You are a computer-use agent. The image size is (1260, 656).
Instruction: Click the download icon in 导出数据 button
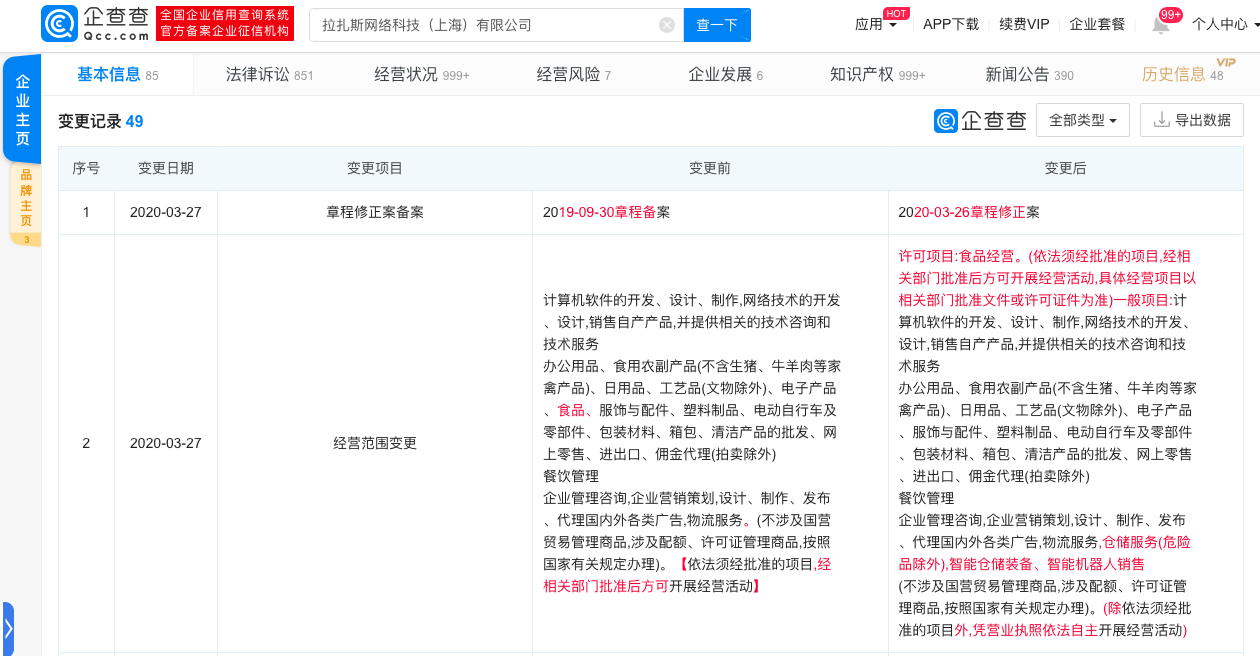click(x=1161, y=120)
